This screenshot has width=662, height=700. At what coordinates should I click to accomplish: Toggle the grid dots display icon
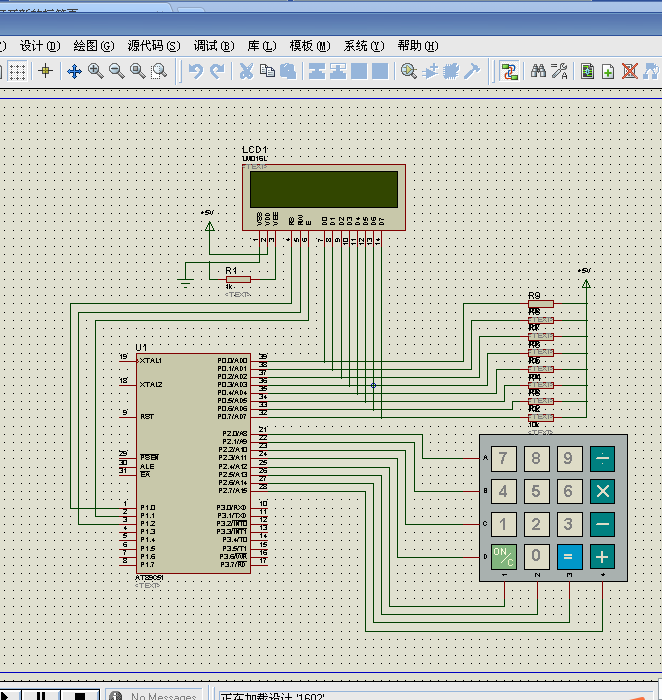click(x=17, y=71)
